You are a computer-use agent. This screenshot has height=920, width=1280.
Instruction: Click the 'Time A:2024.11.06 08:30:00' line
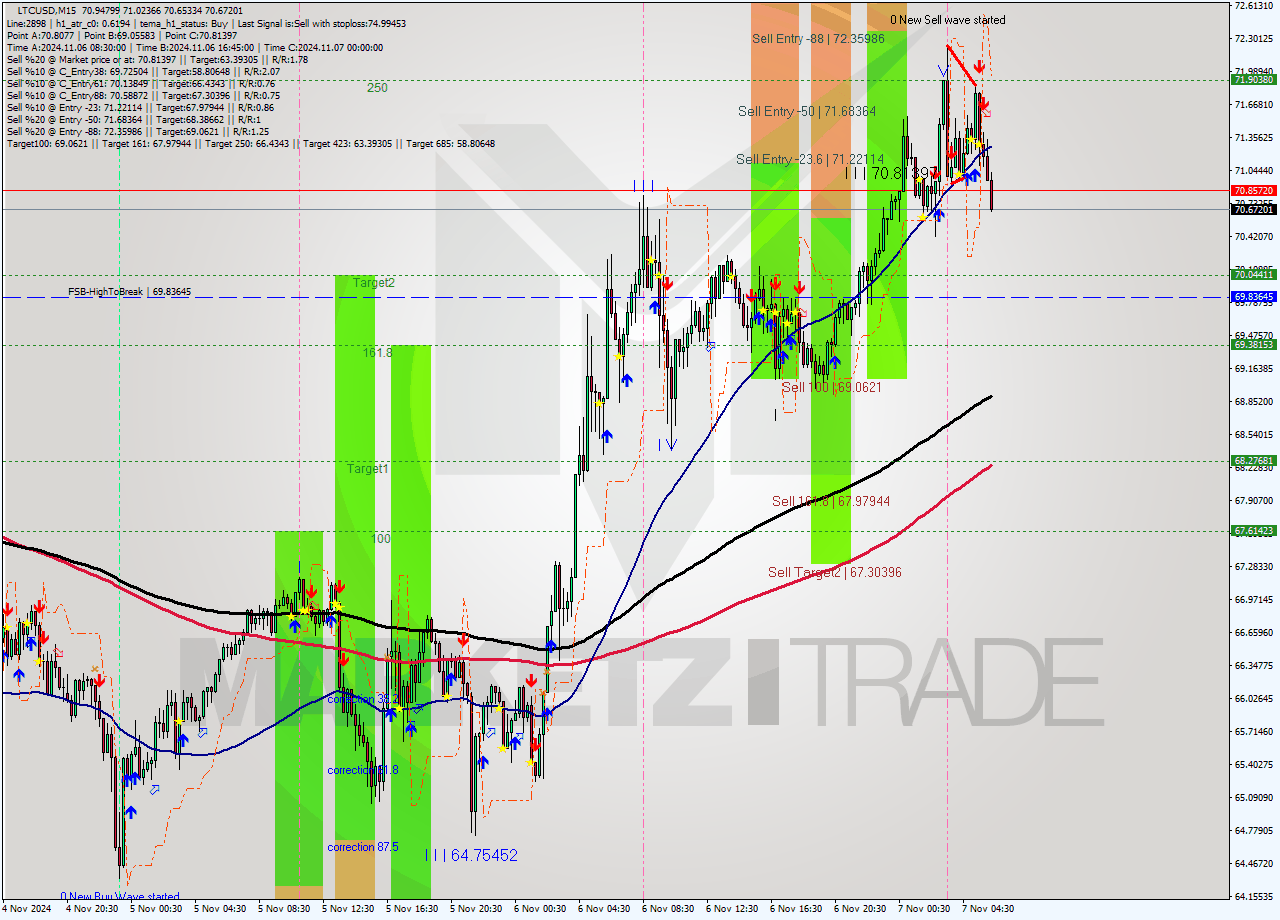point(195,47)
